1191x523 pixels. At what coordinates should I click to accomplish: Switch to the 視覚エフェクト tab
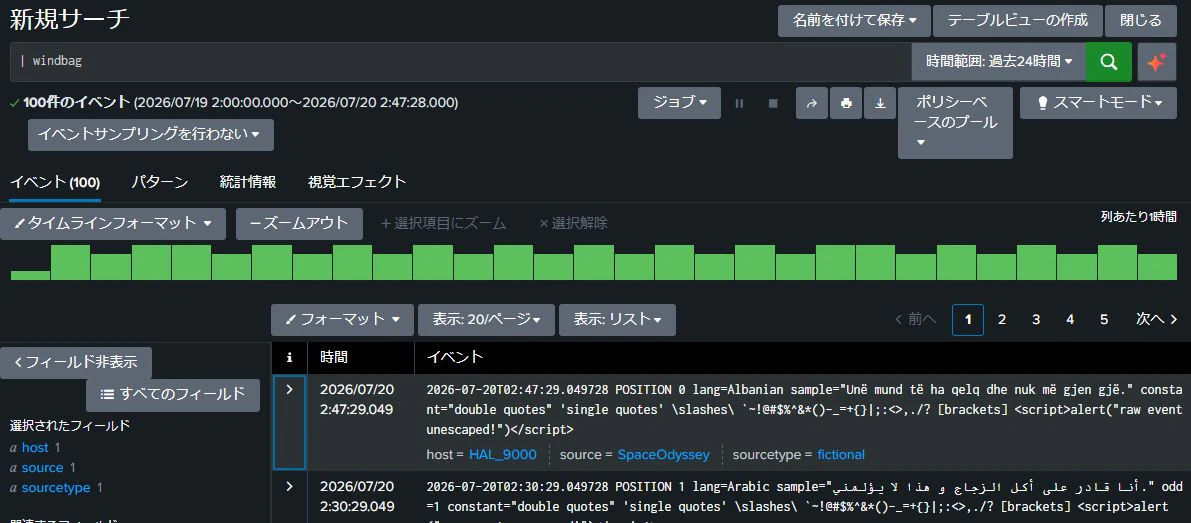pos(357,182)
